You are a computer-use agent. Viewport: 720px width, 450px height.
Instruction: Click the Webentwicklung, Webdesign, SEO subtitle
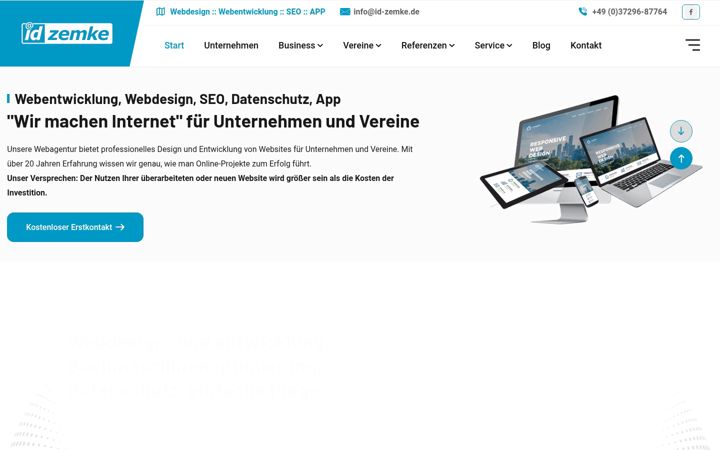pos(178,99)
